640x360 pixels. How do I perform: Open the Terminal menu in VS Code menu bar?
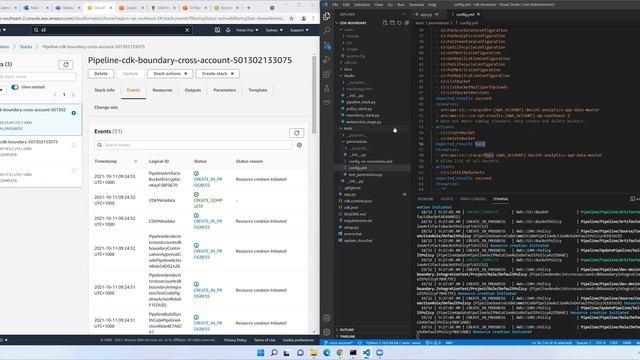416,4
